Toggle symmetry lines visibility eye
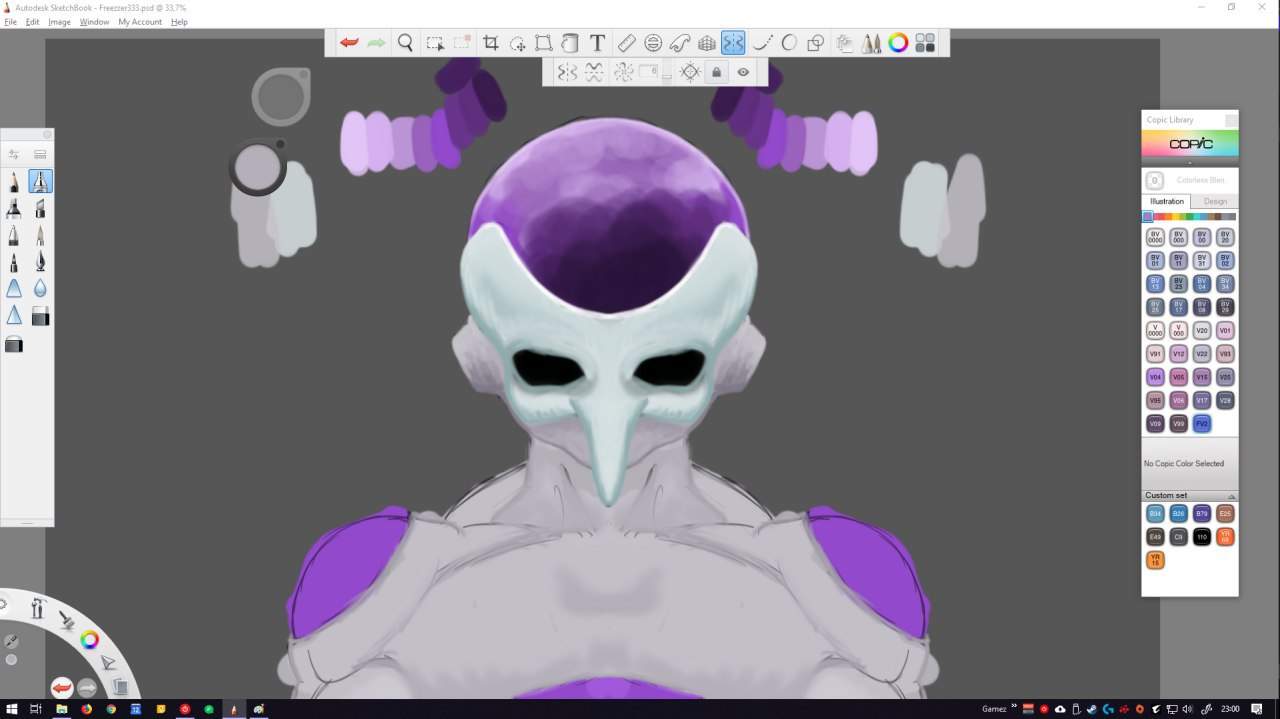The height and width of the screenshot is (719, 1280). pyautogui.click(x=743, y=72)
